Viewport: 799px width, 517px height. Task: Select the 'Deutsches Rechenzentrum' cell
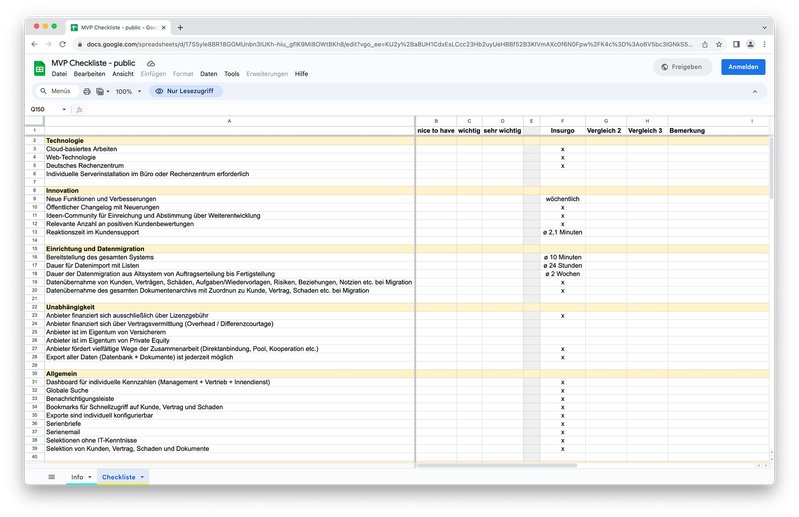229,166
